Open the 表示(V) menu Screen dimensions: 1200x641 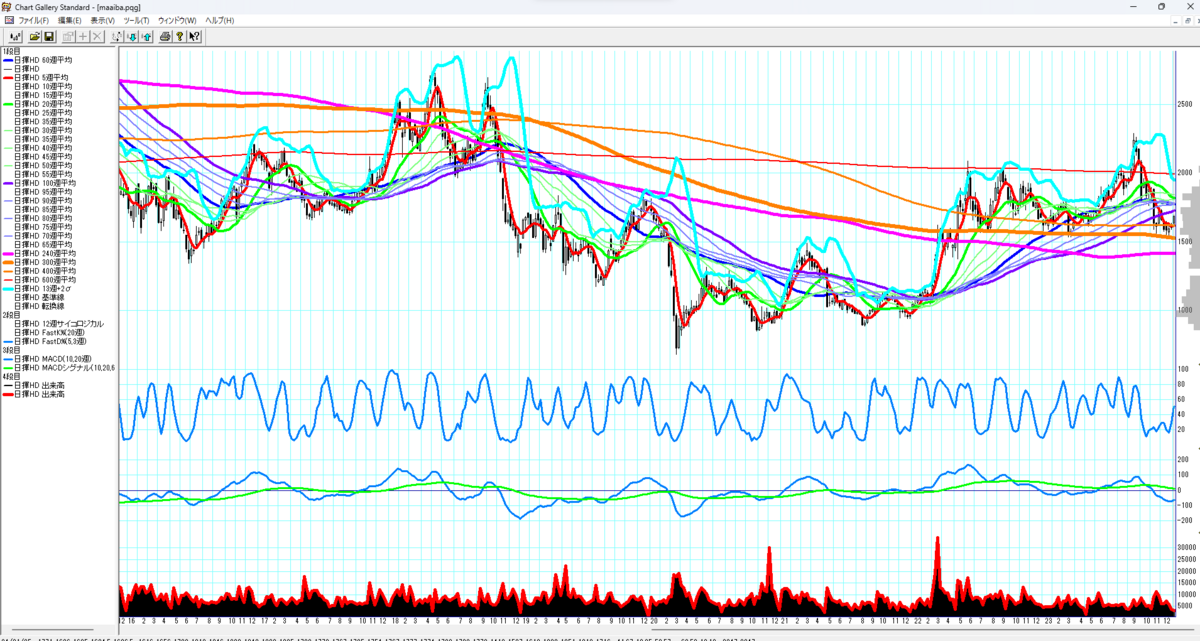coord(103,20)
